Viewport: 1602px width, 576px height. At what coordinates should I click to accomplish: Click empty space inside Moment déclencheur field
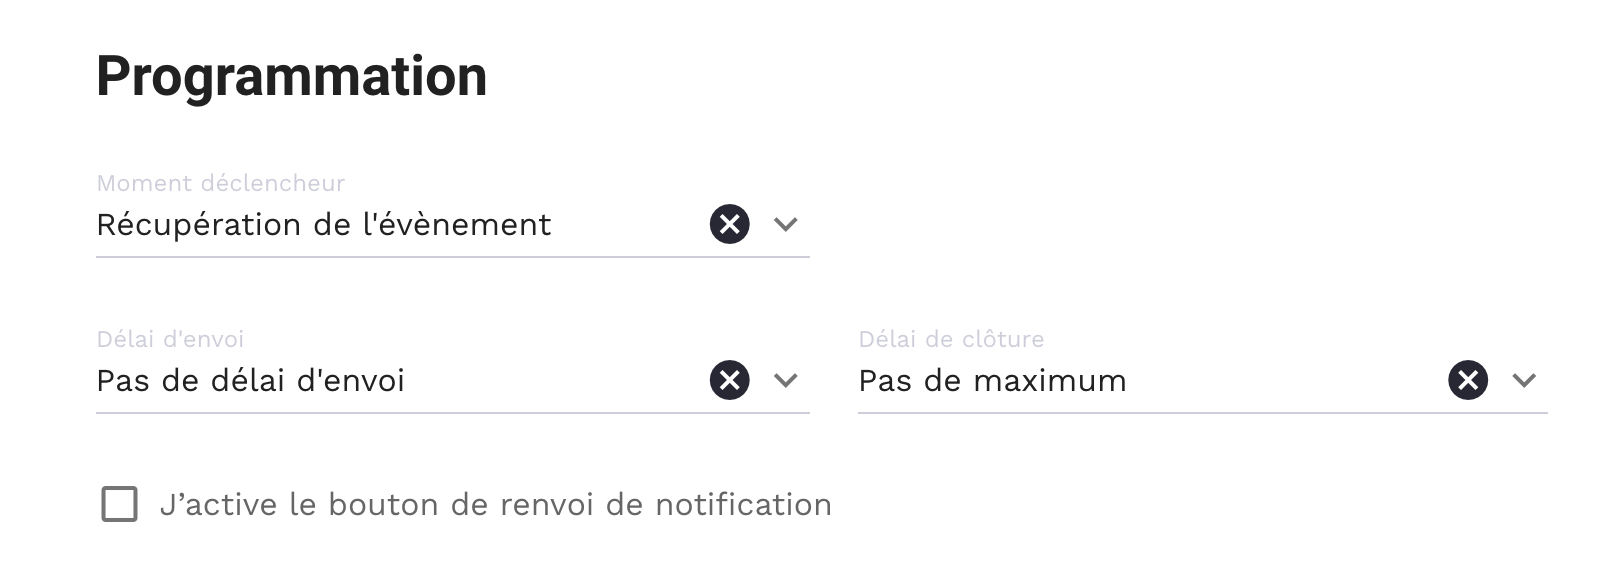click(x=630, y=225)
